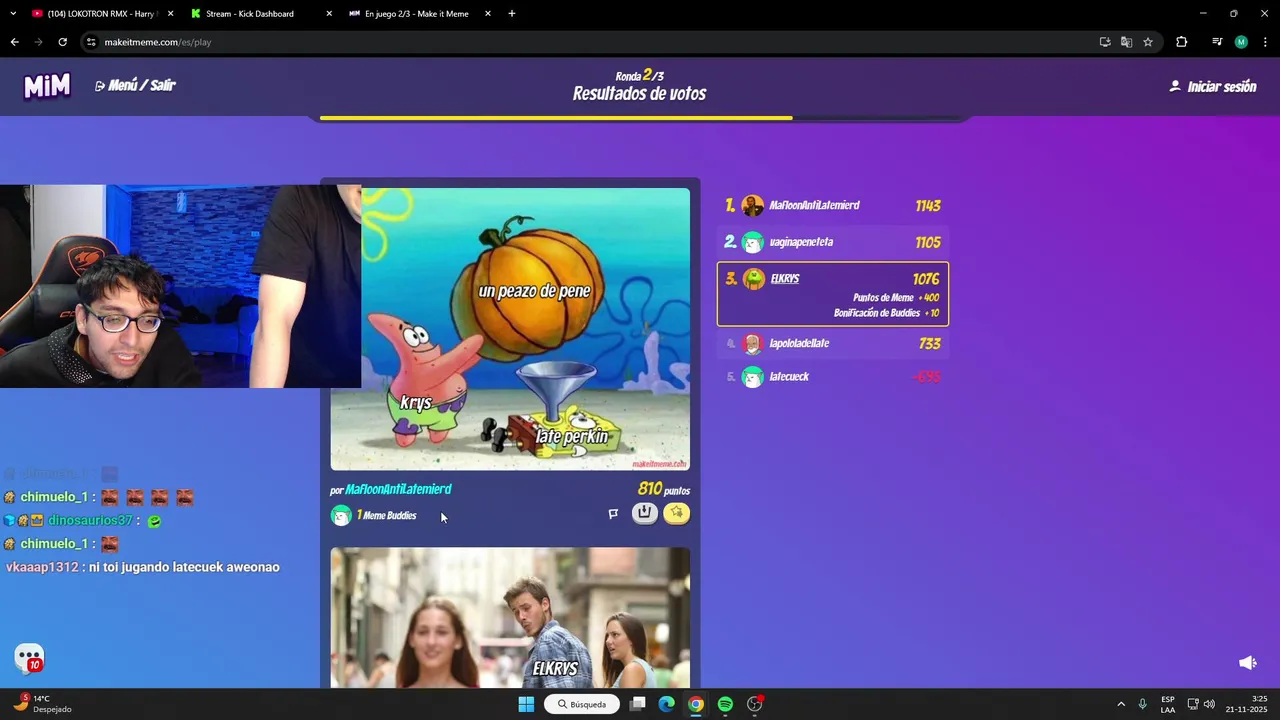Select vaginapeneteta in leaderboard
Viewport: 1280px width, 720px height.
tap(833, 242)
